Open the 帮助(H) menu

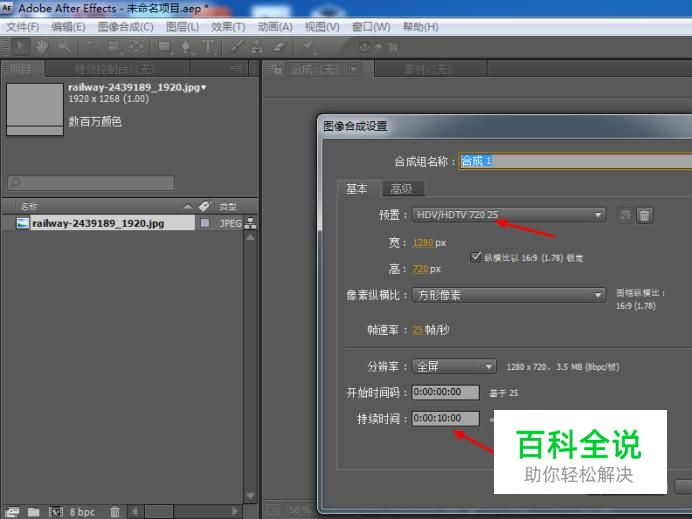tap(421, 27)
